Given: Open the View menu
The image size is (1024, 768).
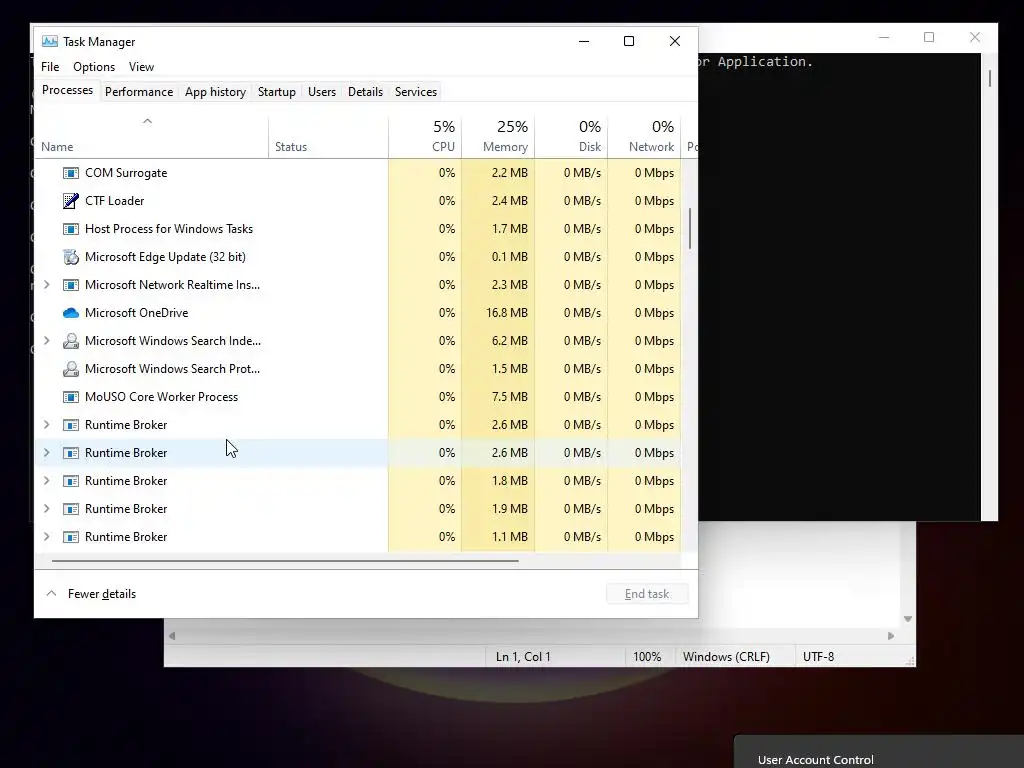Looking at the screenshot, I should [x=141, y=67].
